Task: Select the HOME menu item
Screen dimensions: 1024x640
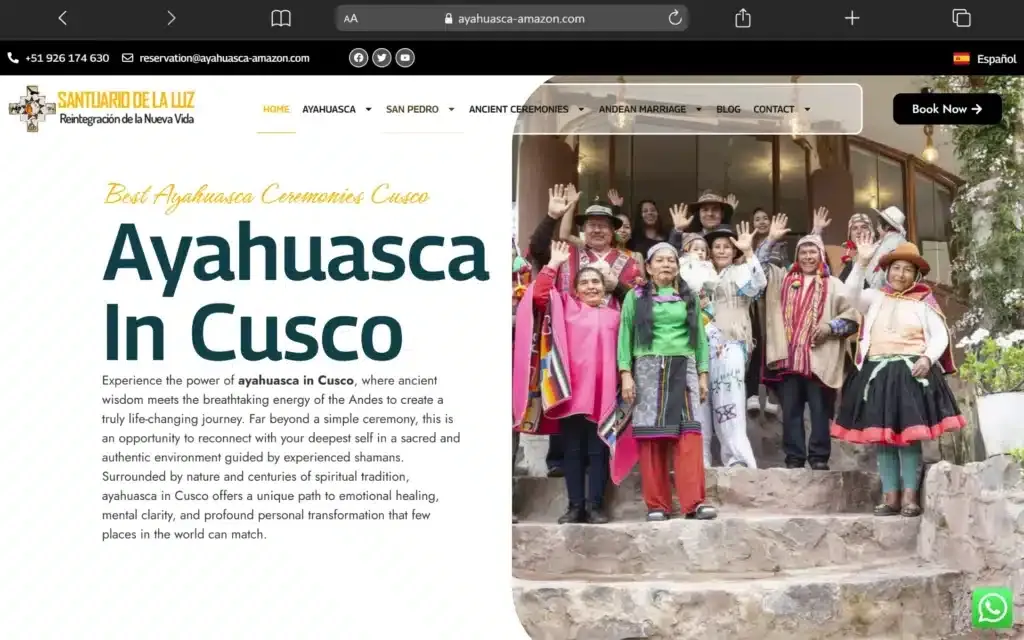Action: (276, 109)
